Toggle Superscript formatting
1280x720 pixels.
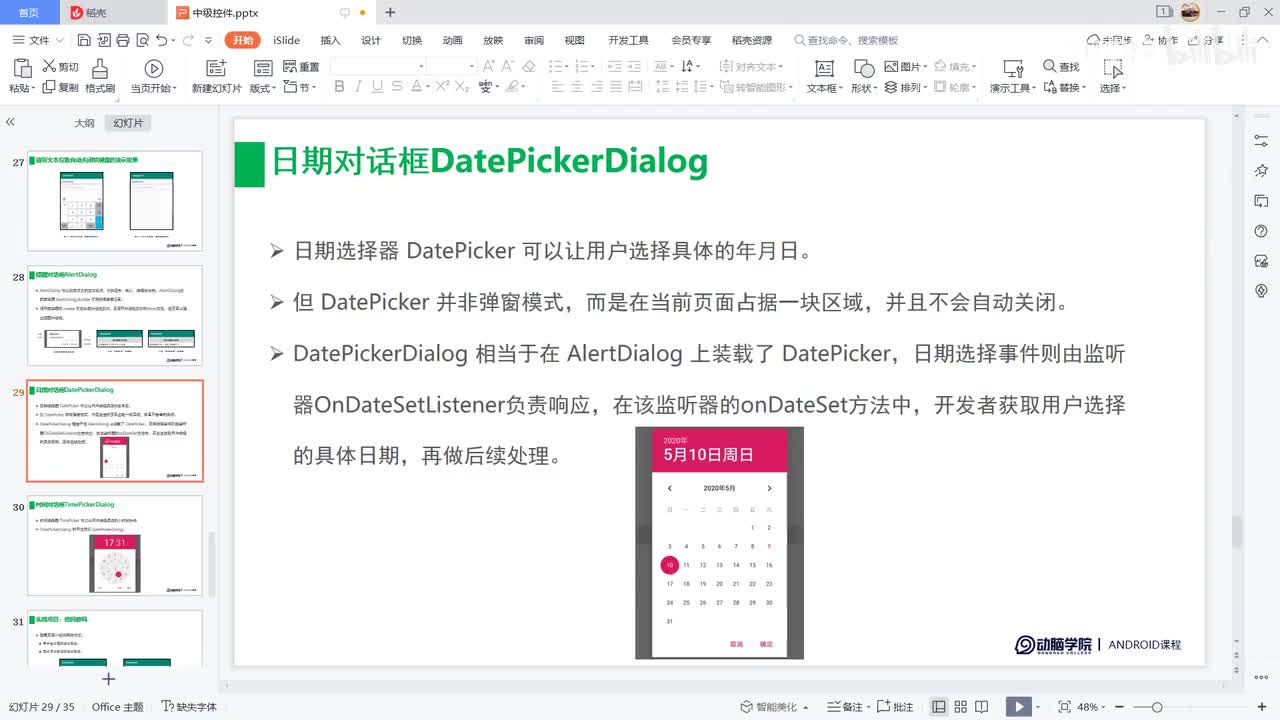pyautogui.click(x=442, y=87)
